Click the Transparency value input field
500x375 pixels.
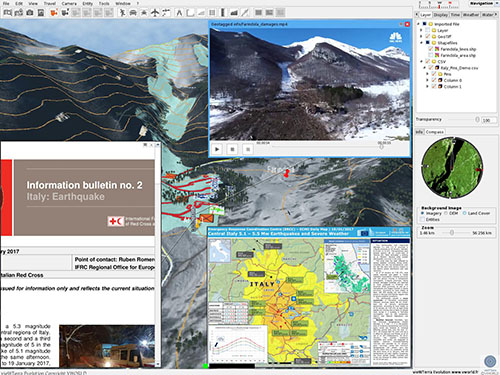coord(489,120)
